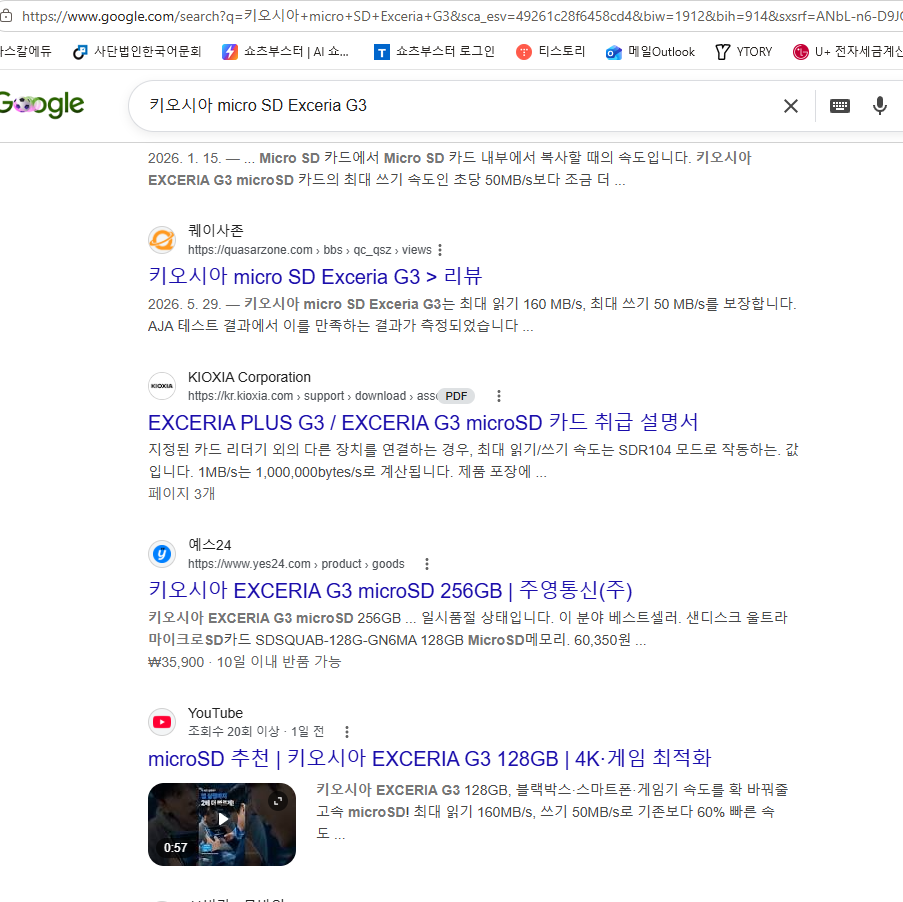Screen dimensions: 903x902
Task: Open 키오시아 EXCERIA G3 microSD 256GB result
Action: [x=390, y=591]
